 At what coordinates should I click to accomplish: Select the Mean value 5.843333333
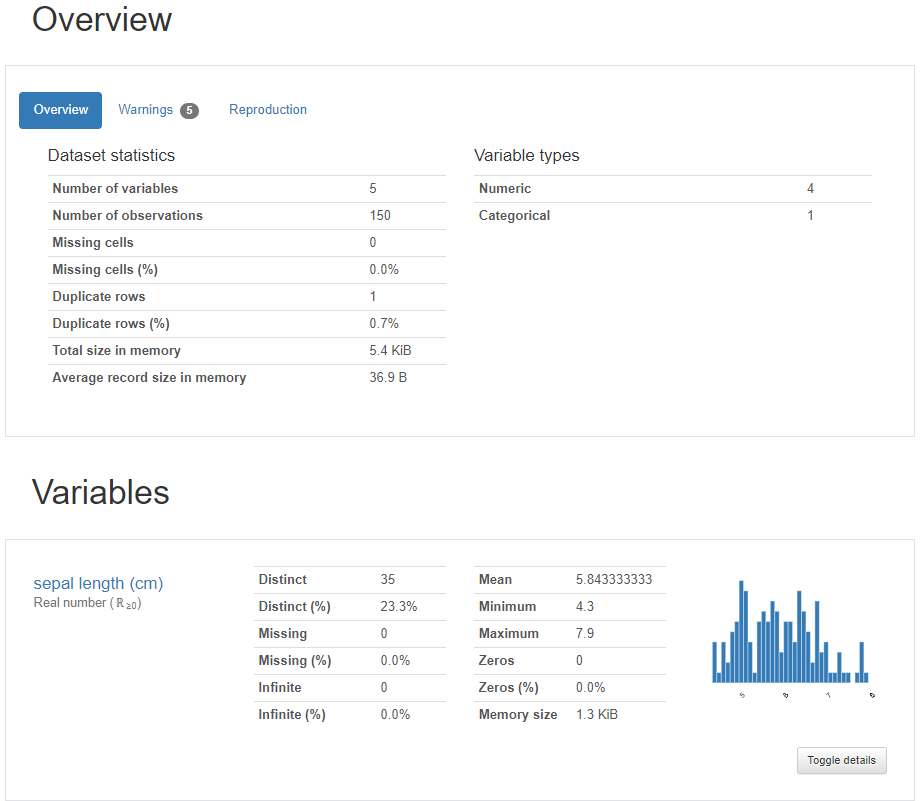coord(614,580)
